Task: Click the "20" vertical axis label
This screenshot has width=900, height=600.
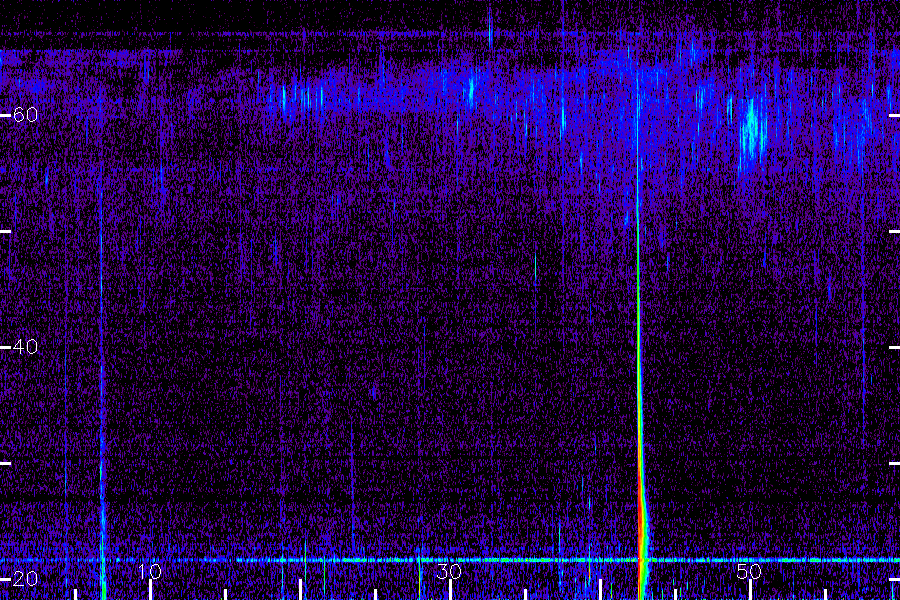Action: tap(25, 579)
